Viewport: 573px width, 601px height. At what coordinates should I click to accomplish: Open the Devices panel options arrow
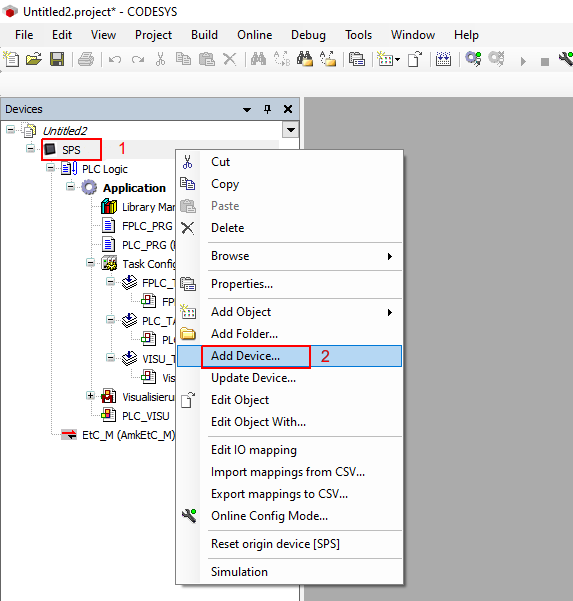(x=247, y=110)
